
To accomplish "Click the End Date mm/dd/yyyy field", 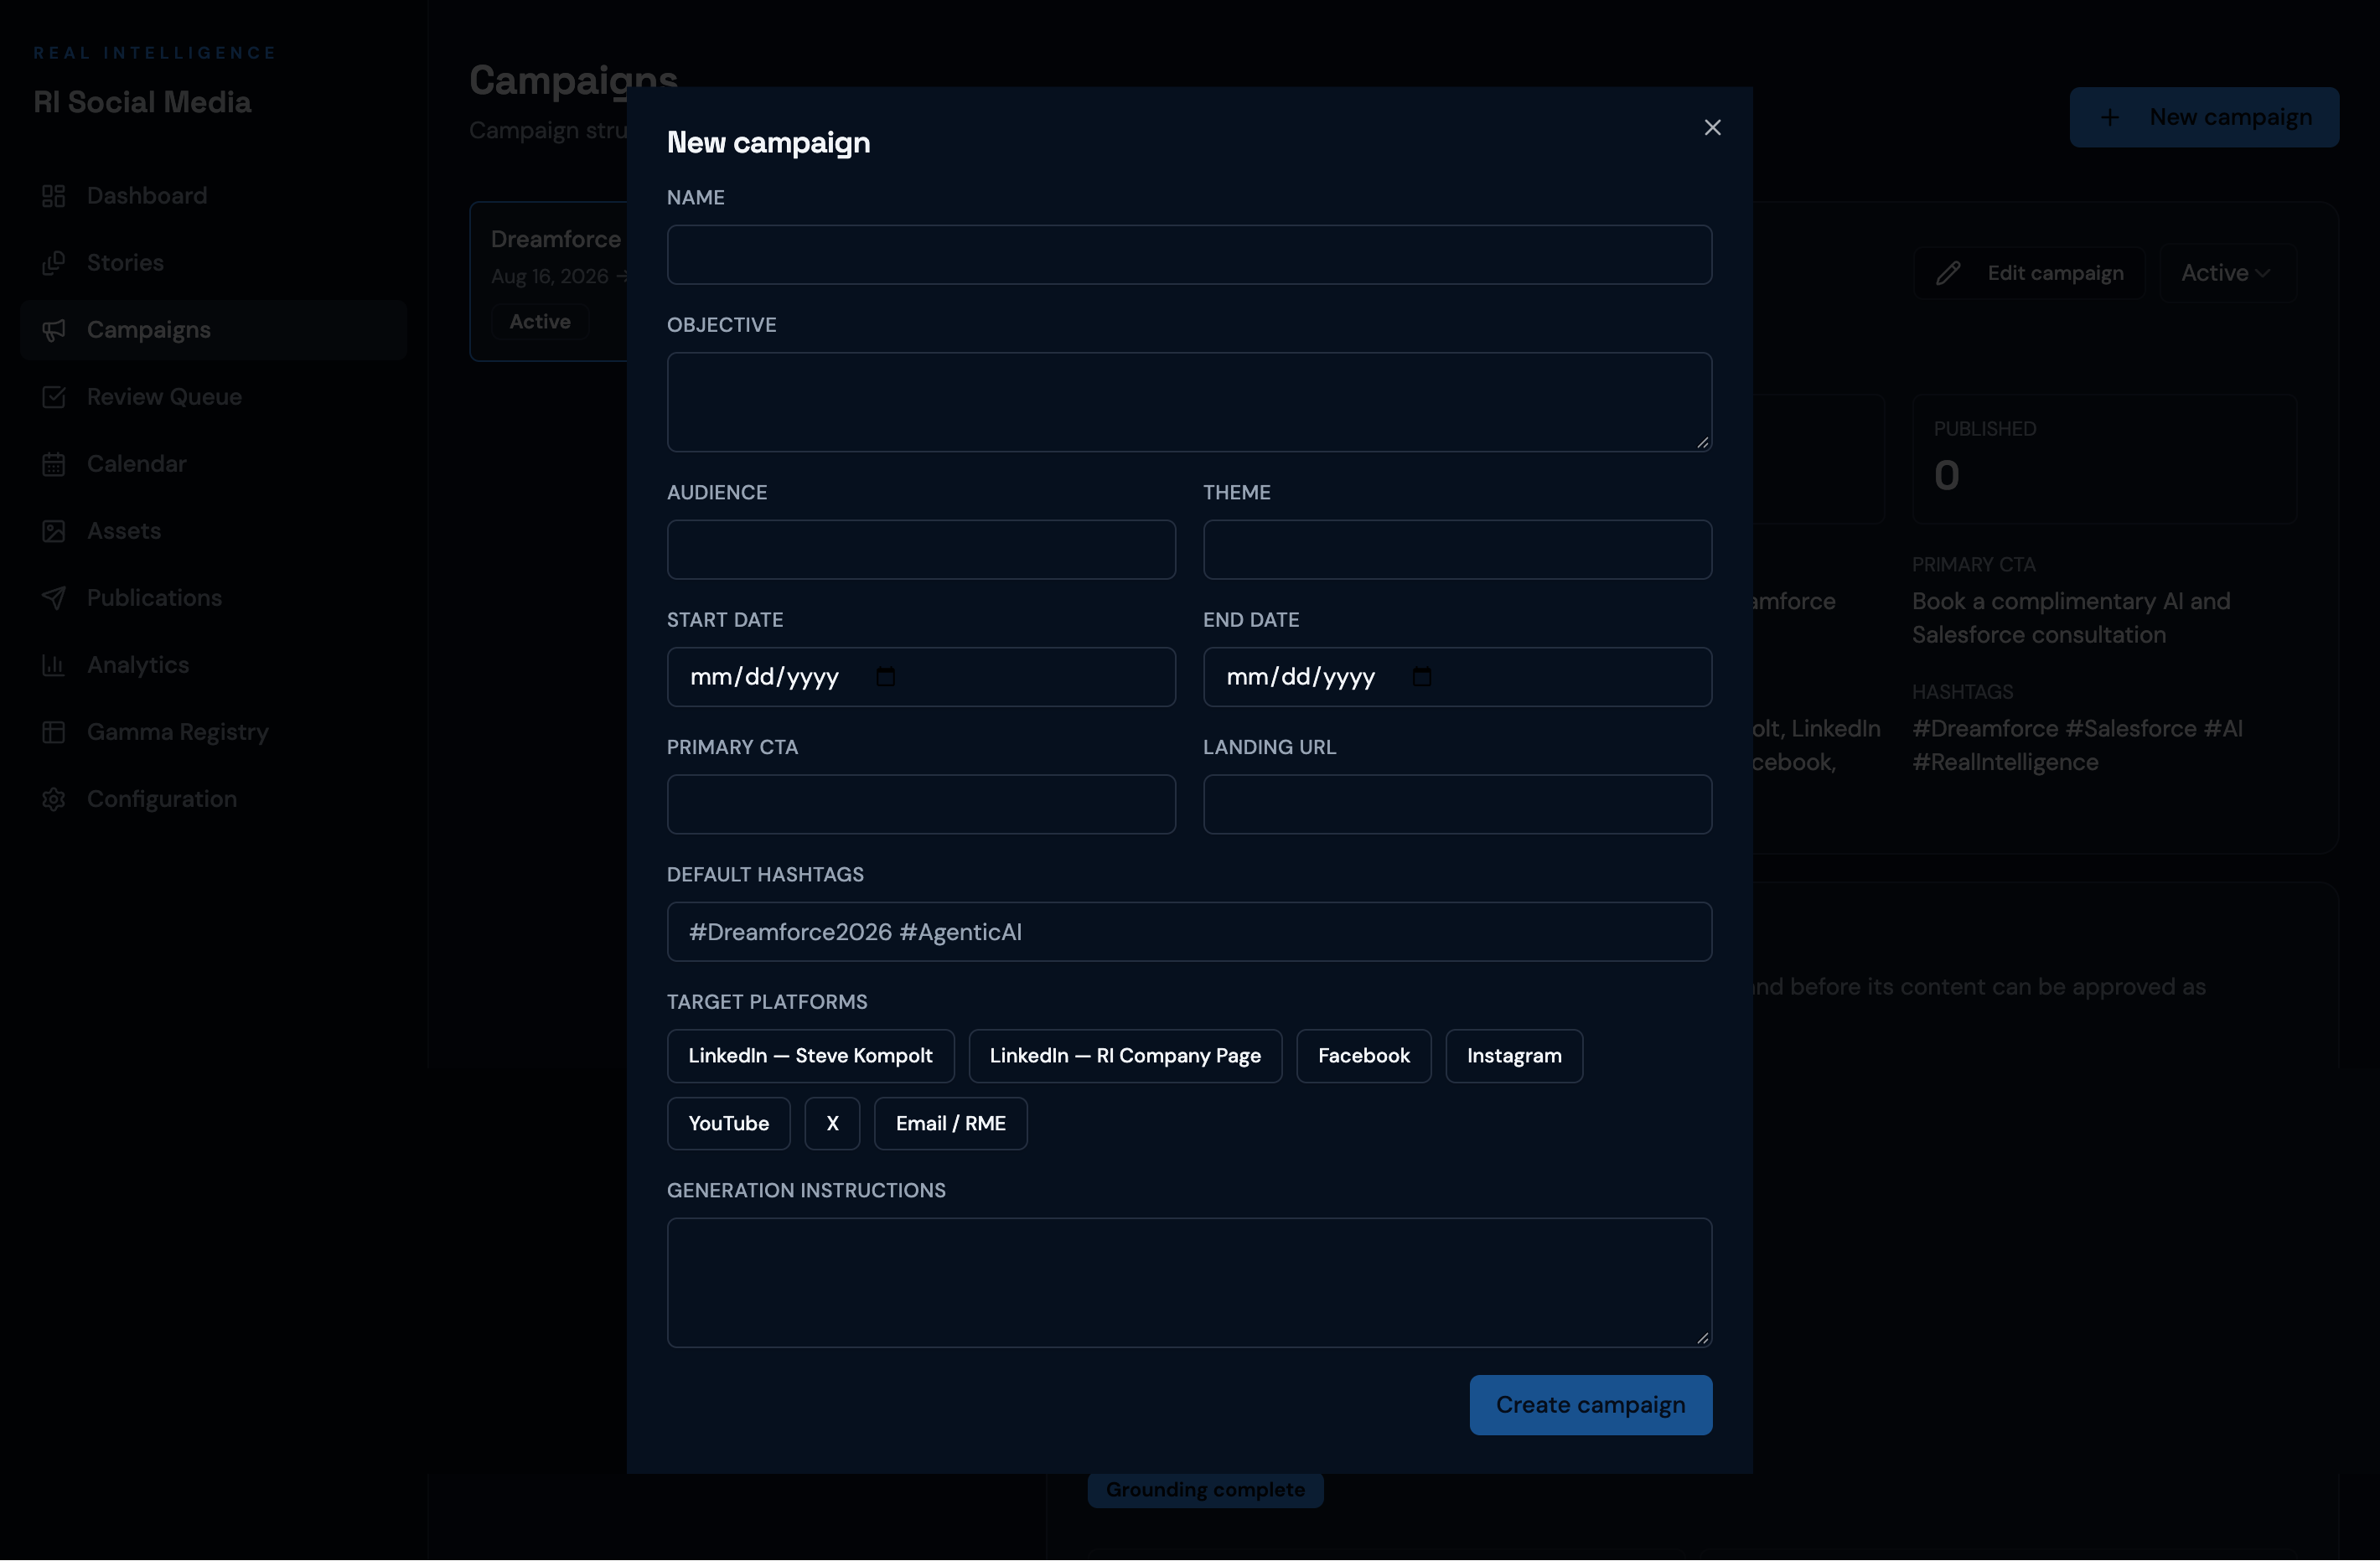I will pos(1457,677).
